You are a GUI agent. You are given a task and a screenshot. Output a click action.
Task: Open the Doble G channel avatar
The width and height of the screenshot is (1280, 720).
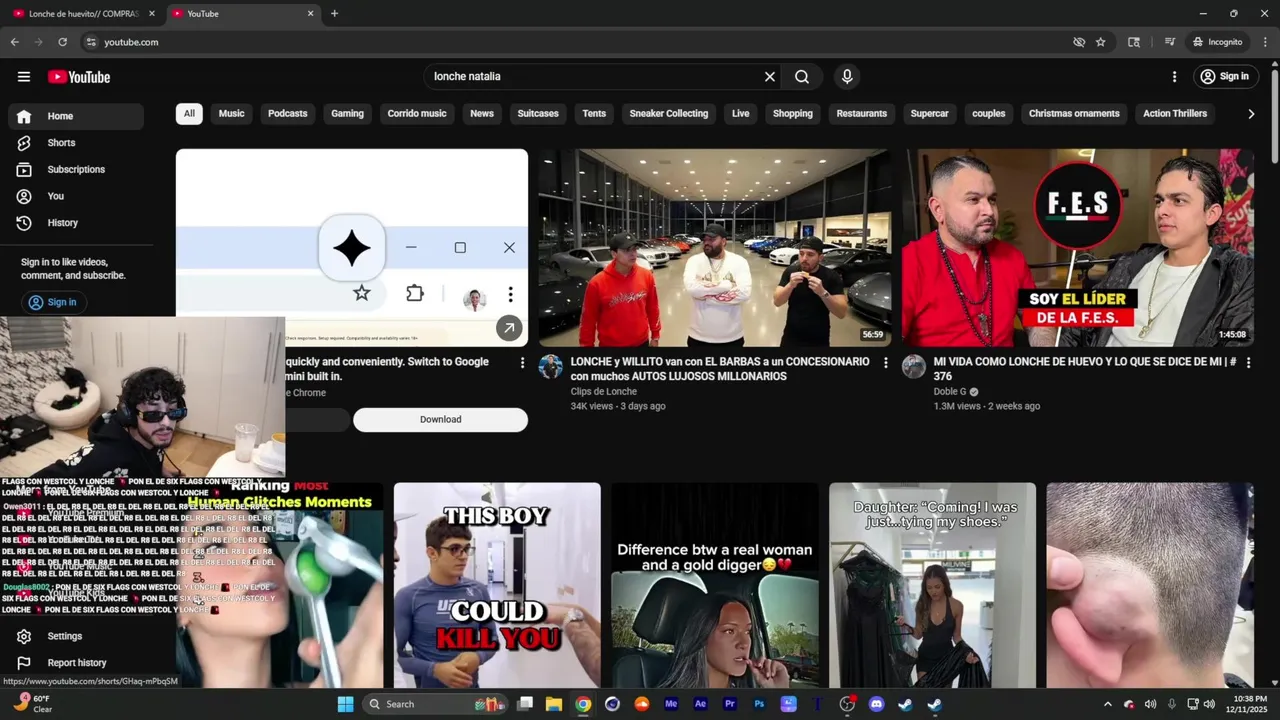tap(914, 366)
